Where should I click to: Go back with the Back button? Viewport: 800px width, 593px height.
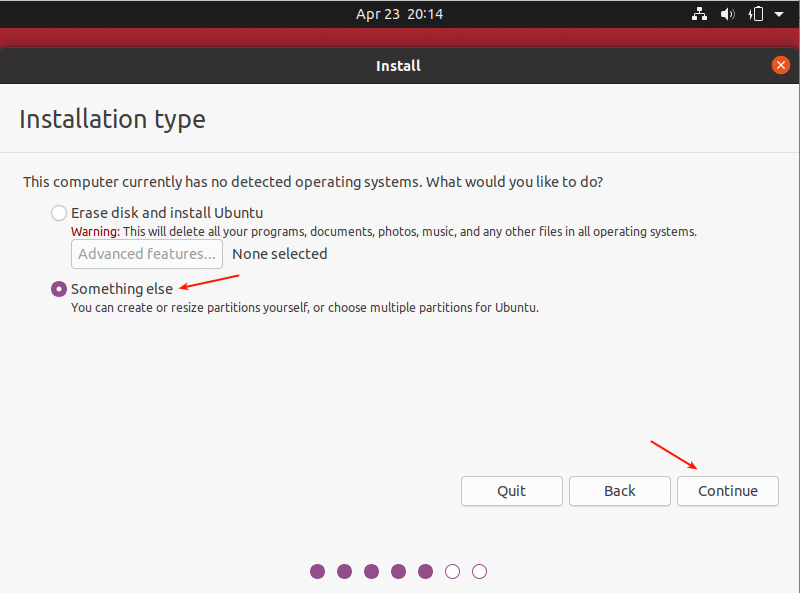click(620, 491)
